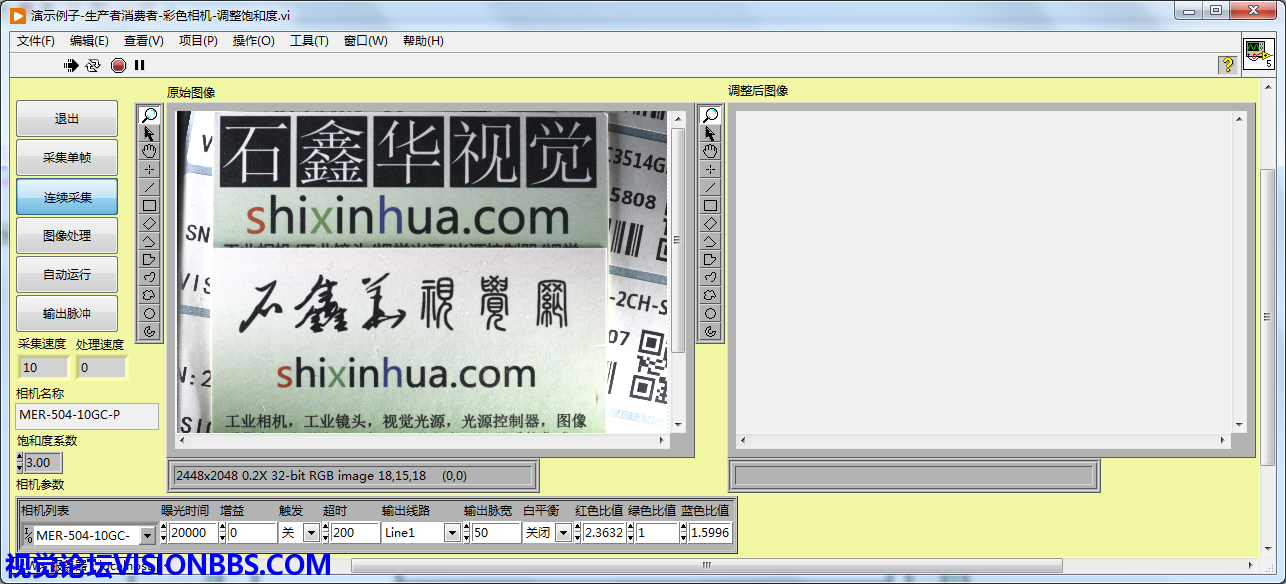
Task: Open context help with the yellow question icon
Action: pyautogui.click(x=1227, y=65)
